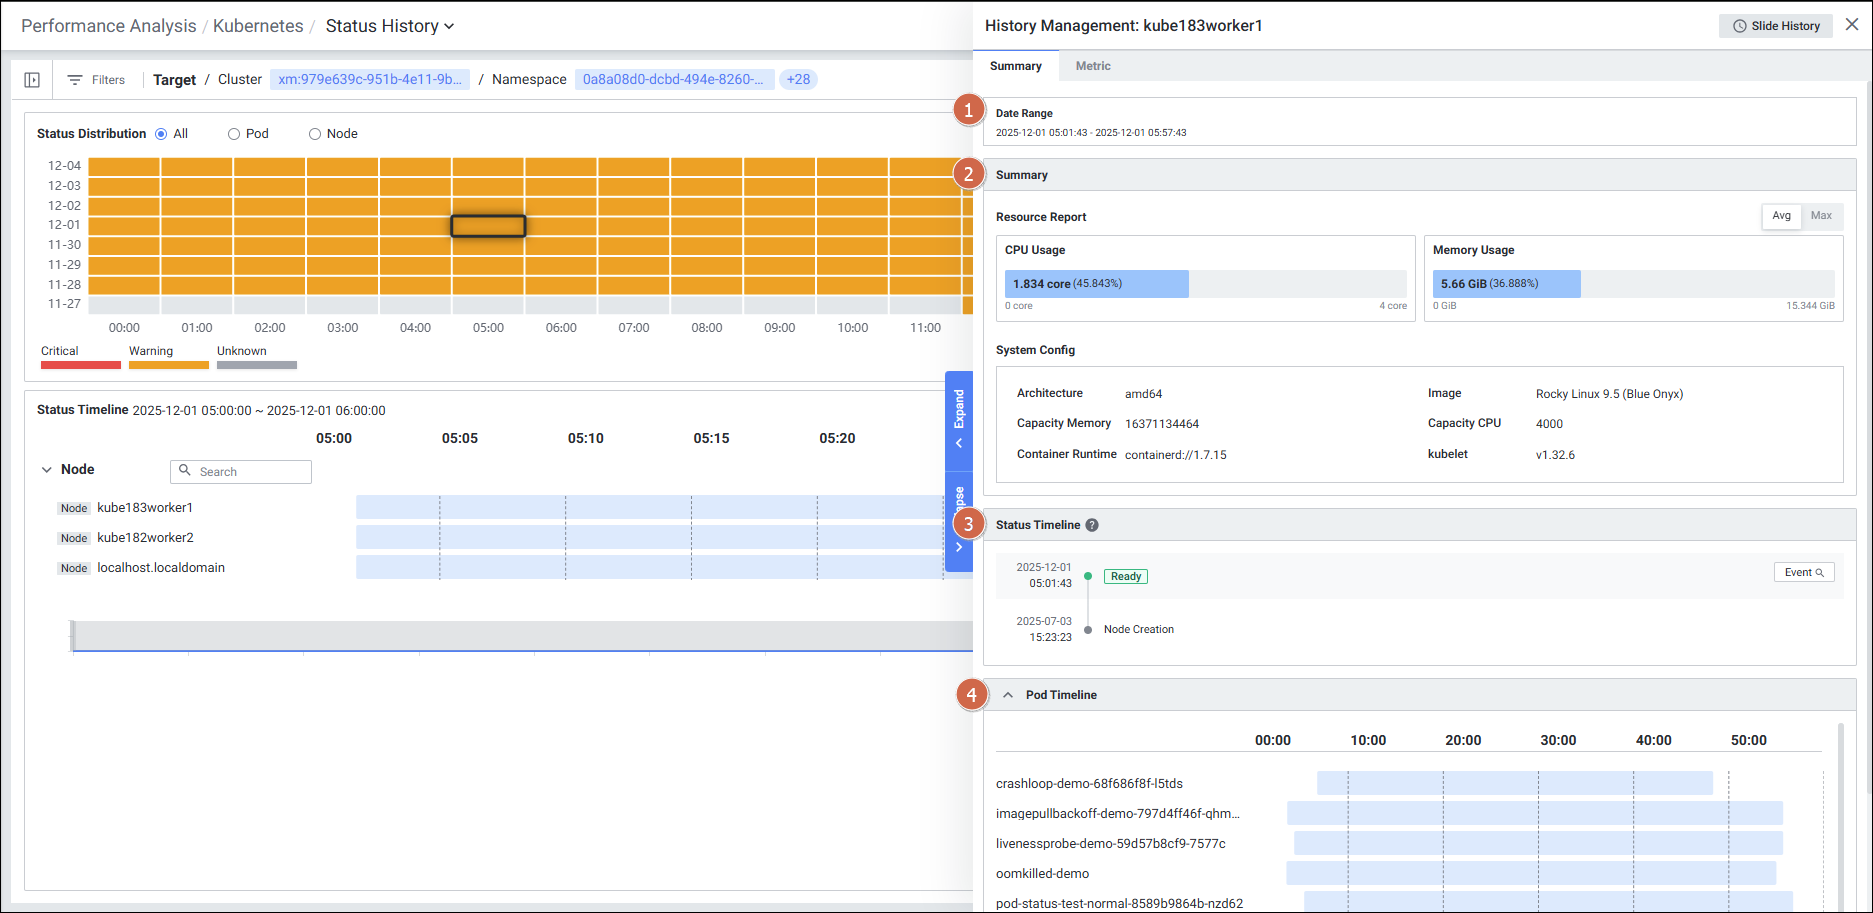Image resolution: width=1873 pixels, height=913 pixels.
Task: Click the Status Timeline help question icon
Action: click(1092, 525)
